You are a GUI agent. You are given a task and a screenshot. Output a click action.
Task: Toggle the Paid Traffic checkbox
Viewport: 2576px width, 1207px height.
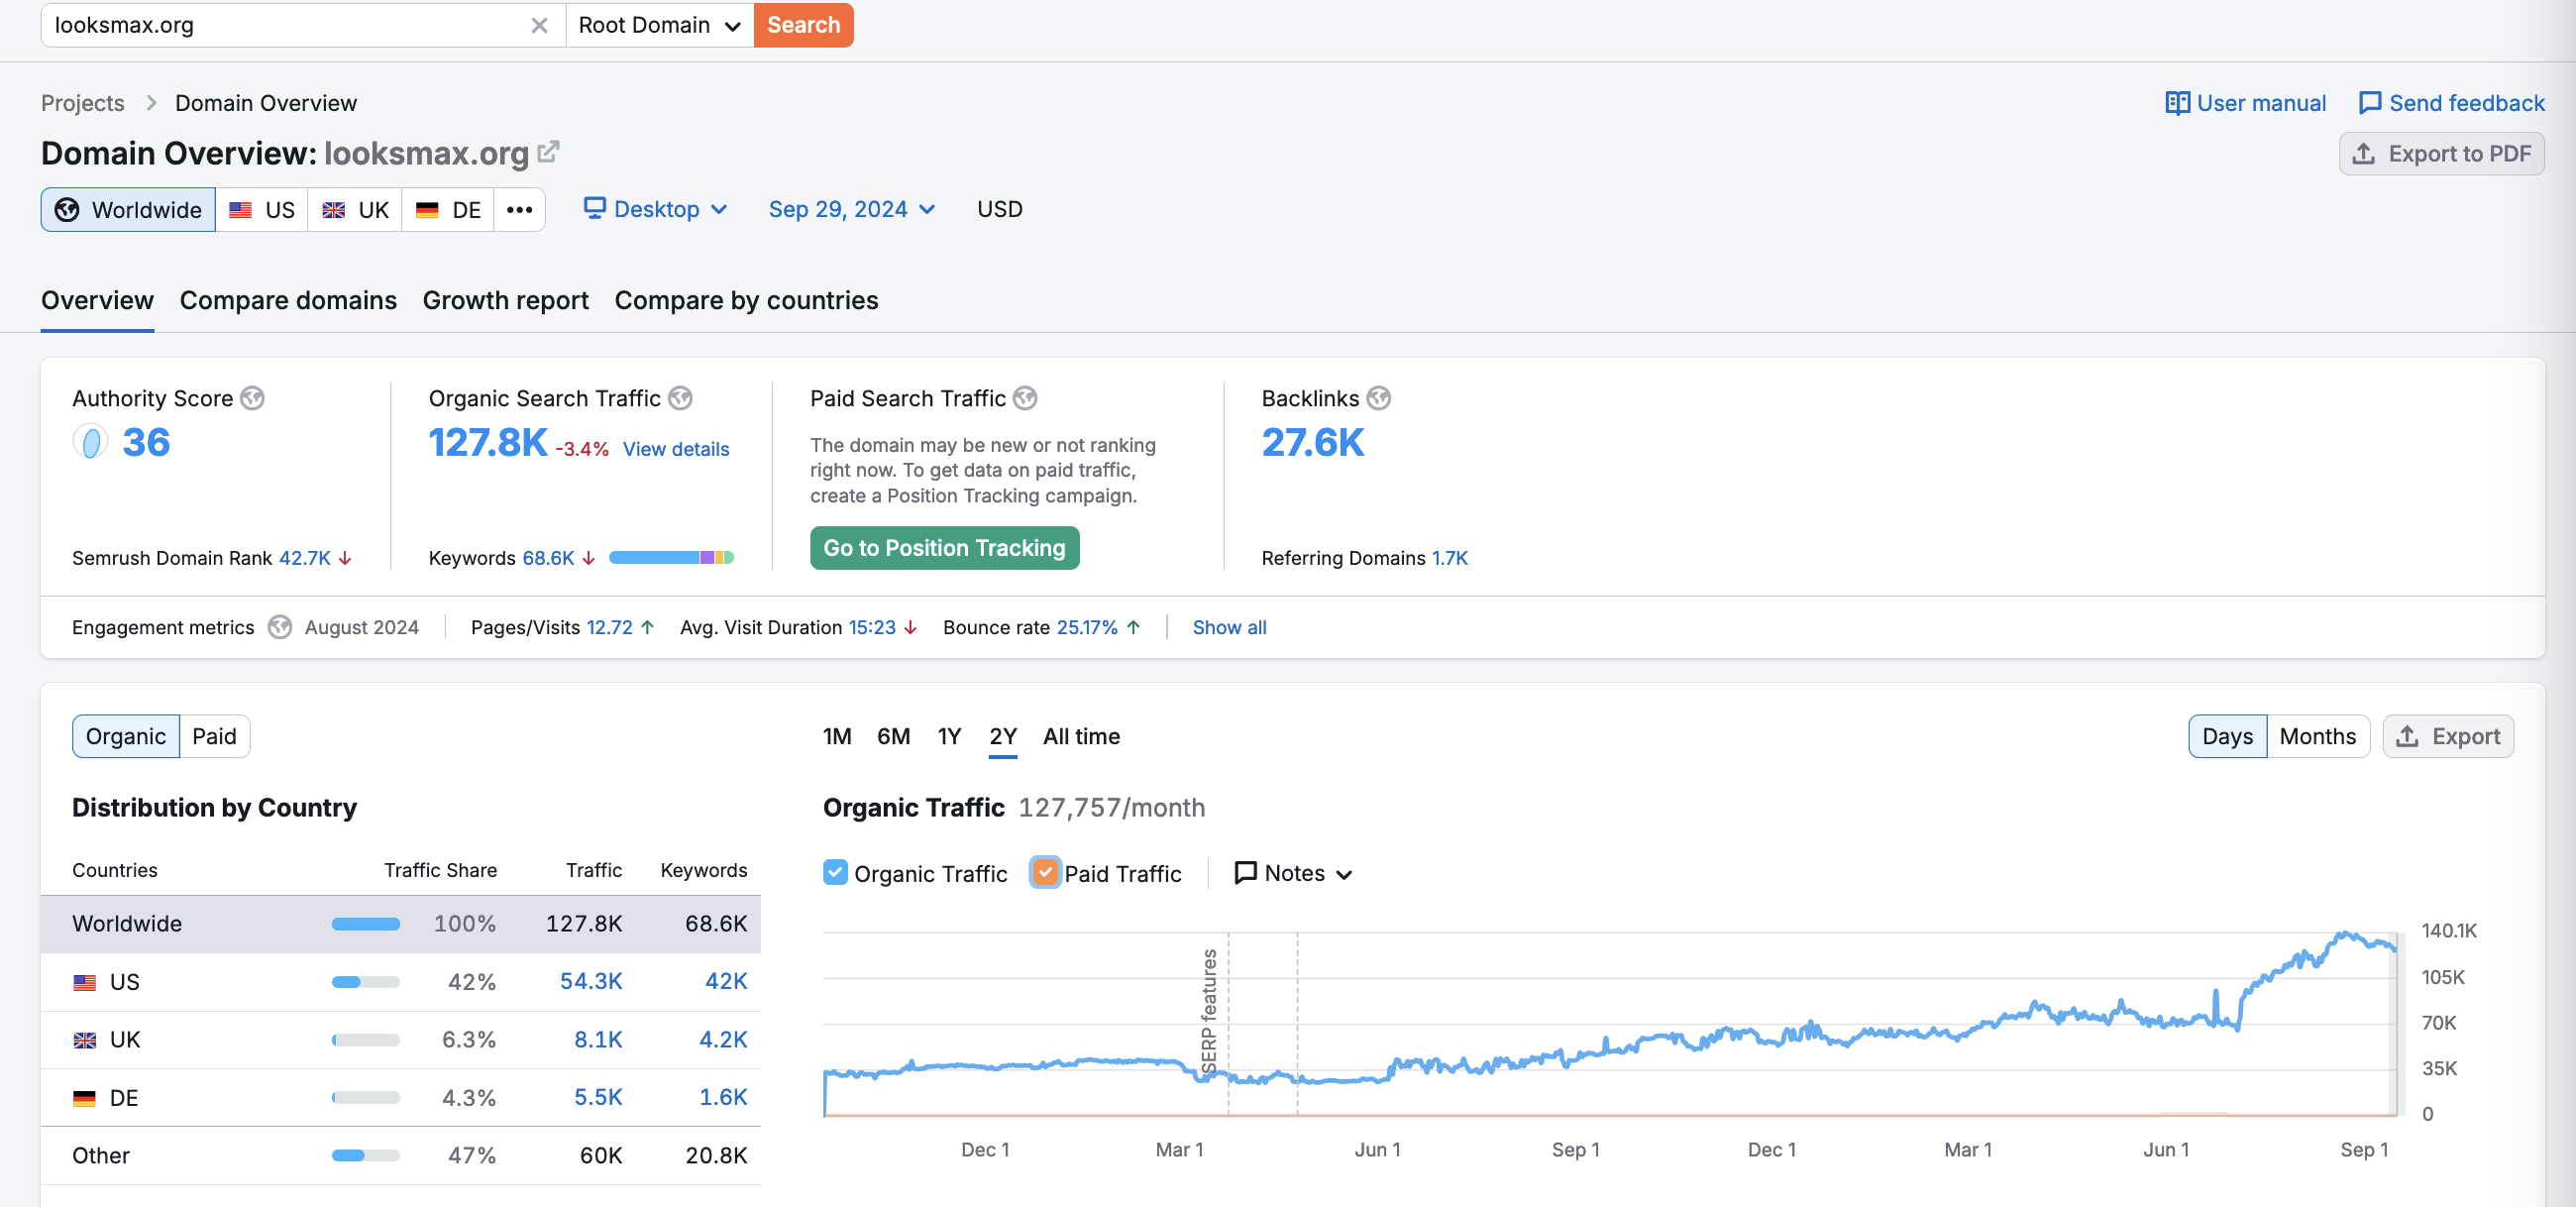(1045, 872)
